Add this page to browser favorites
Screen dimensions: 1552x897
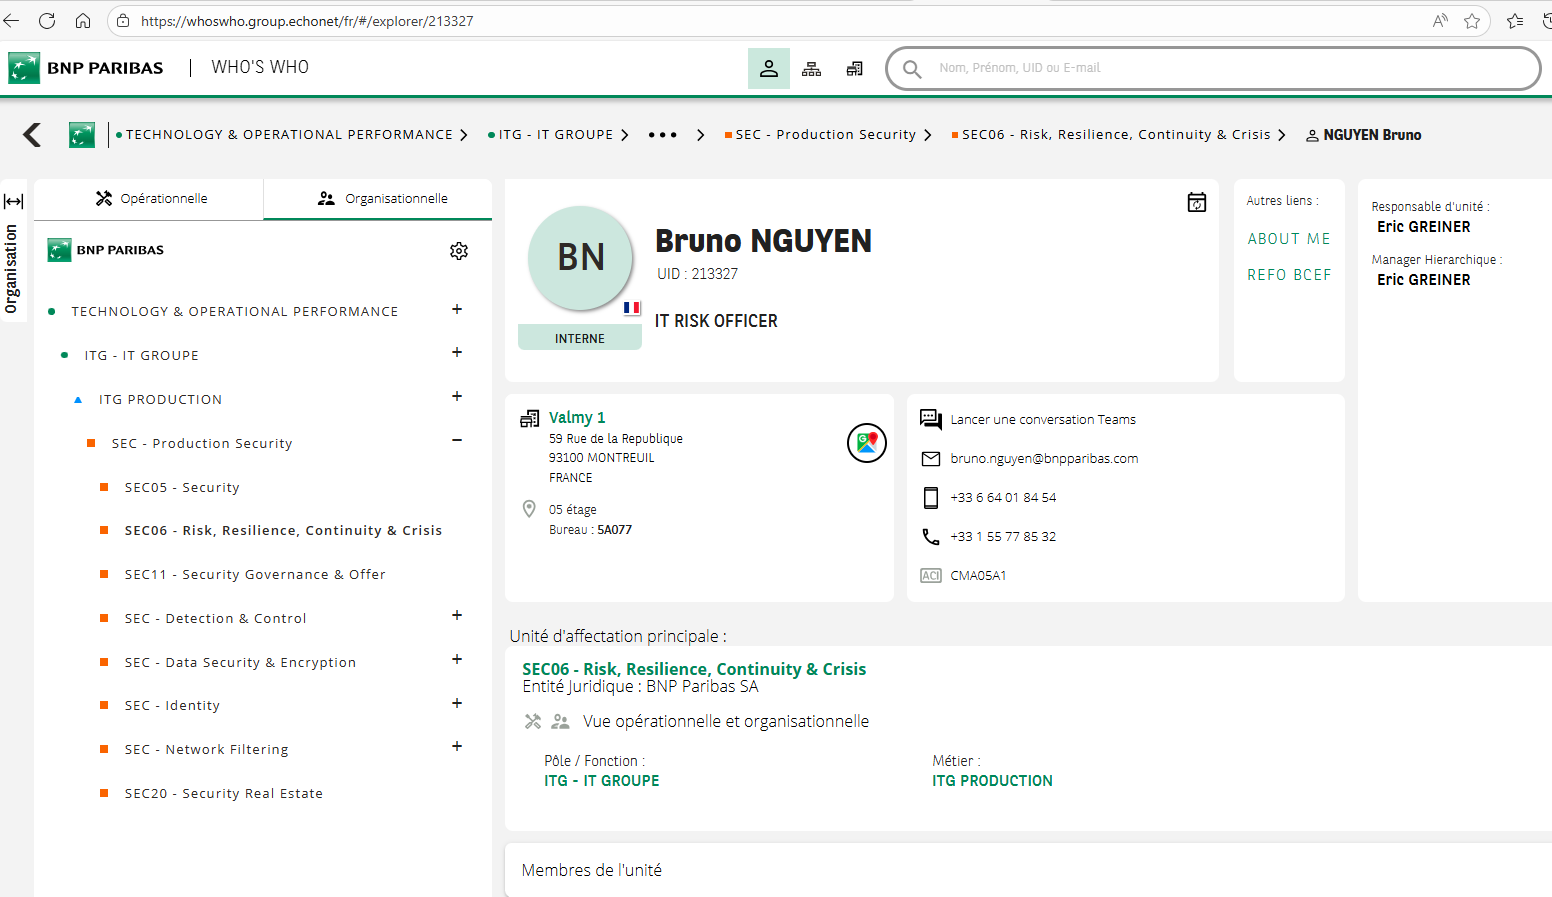[1472, 21]
